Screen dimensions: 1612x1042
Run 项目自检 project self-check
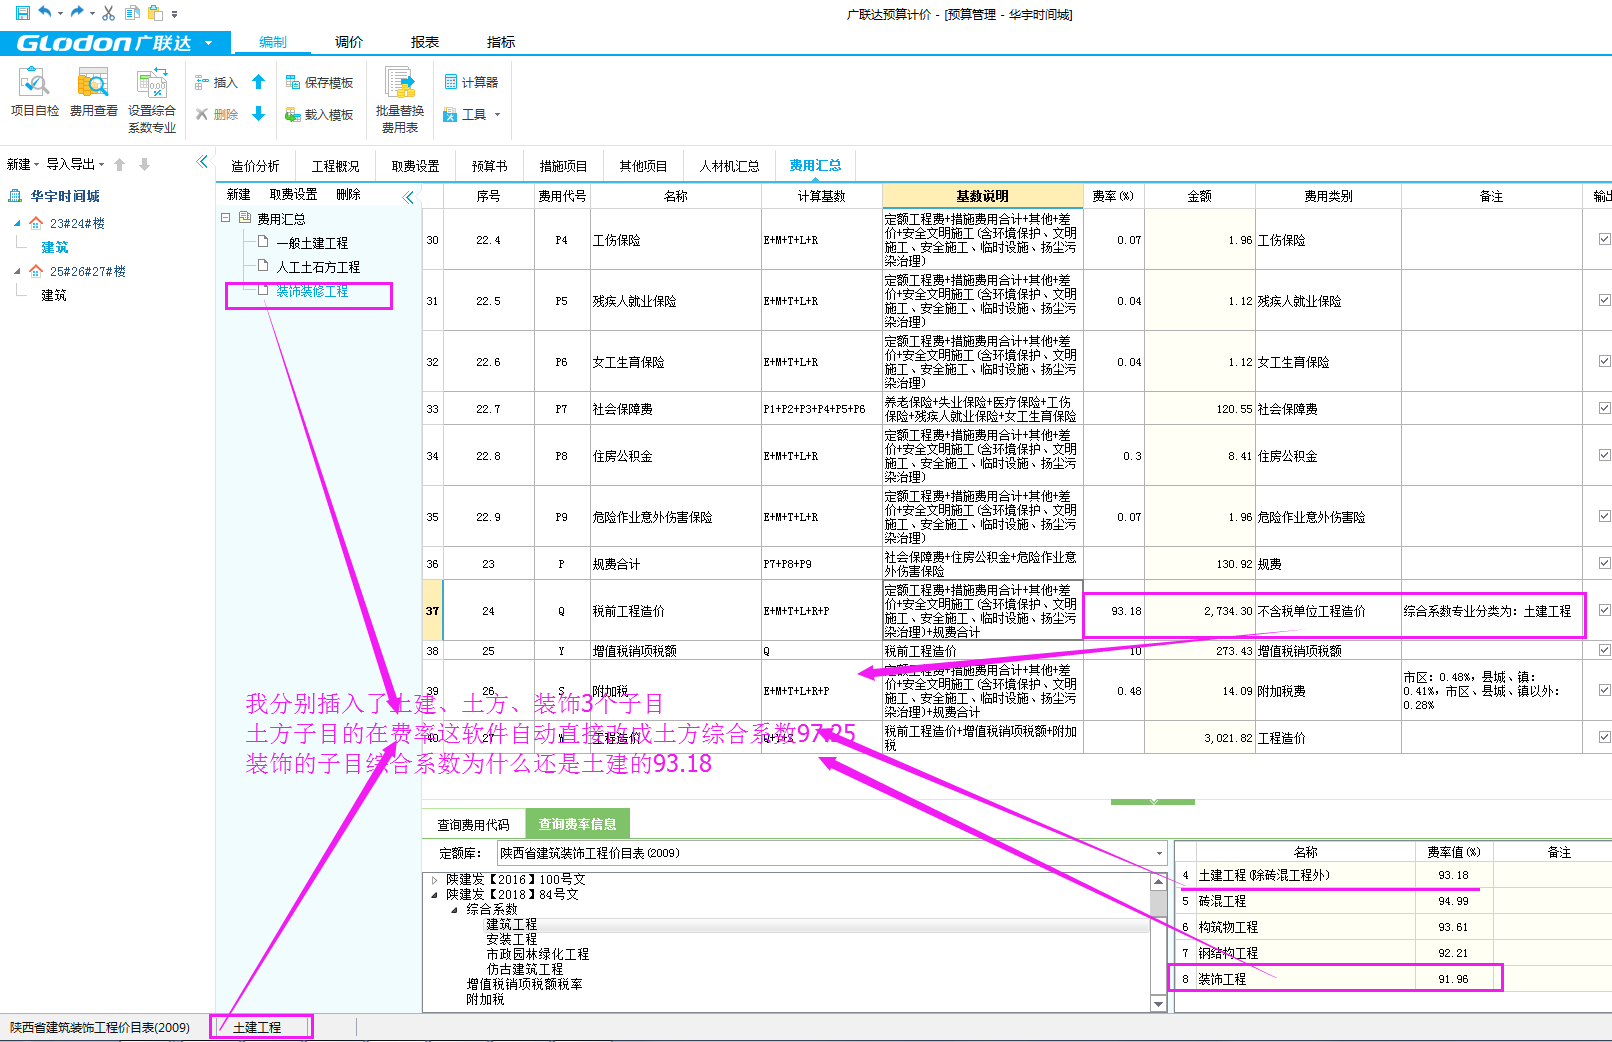pyautogui.click(x=35, y=92)
